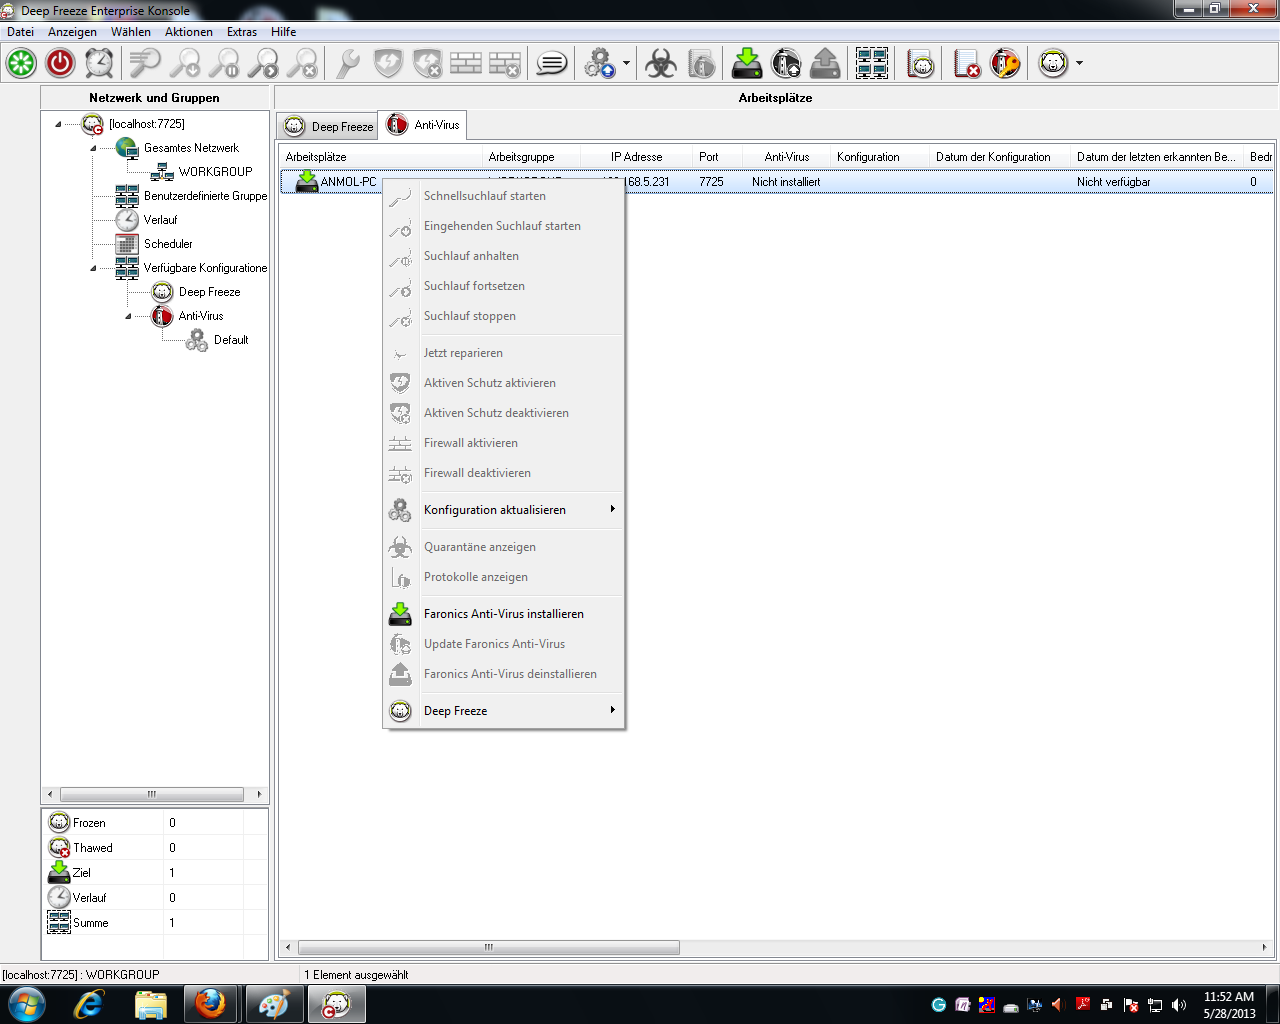Click the green restart toolbar icon
Viewport: 1280px width, 1024px height.
point(21,63)
